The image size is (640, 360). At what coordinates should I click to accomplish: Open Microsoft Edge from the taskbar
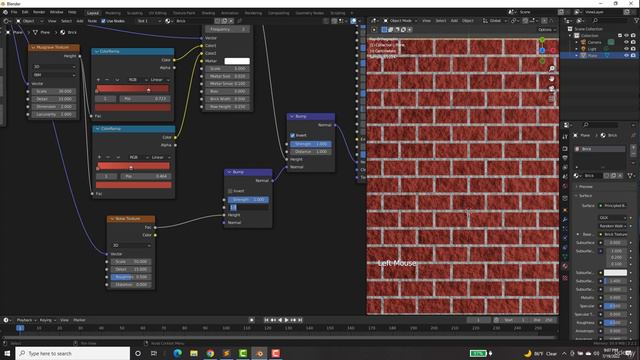[178, 353]
